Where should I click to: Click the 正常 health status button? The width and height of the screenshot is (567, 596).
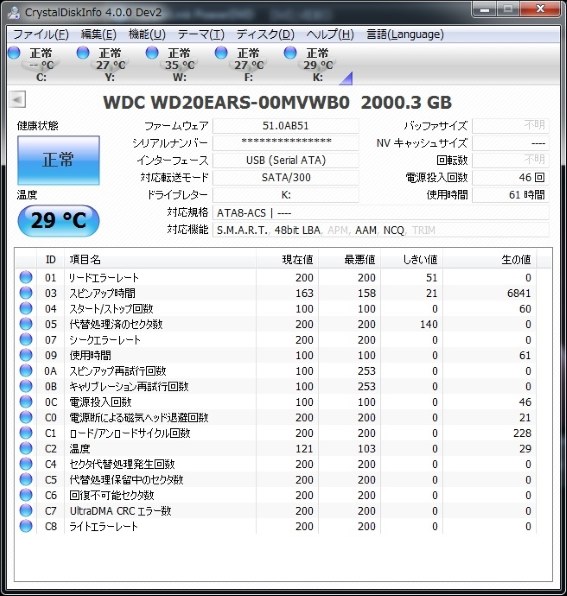(59, 160)
